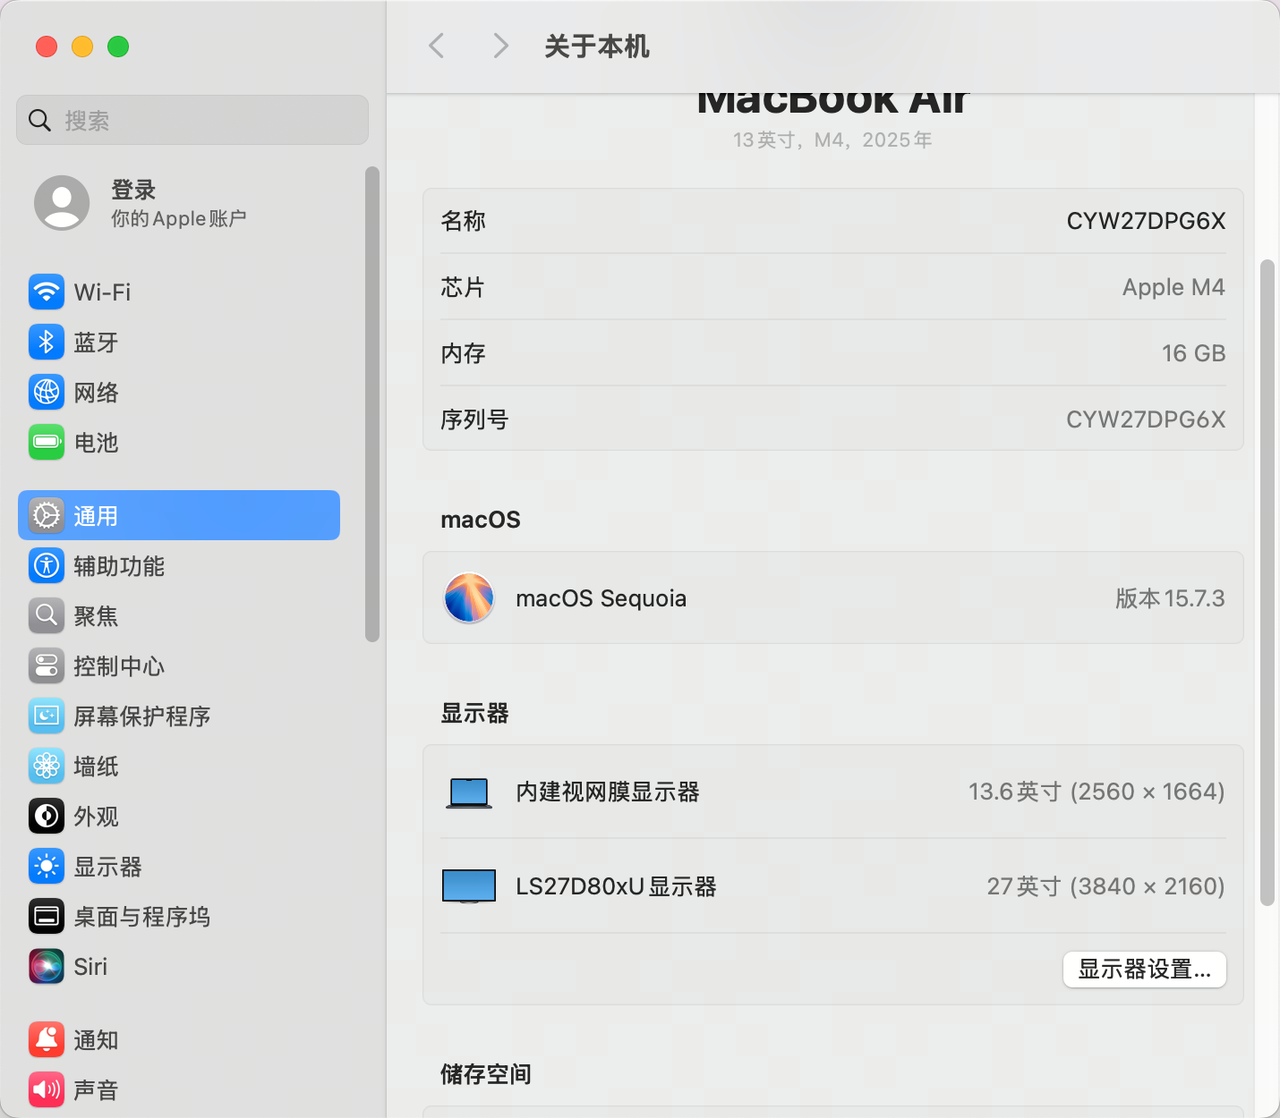Click the 内建视网膜显示器 label
Screen dimensions: 1280x1118
click(608, 792)
